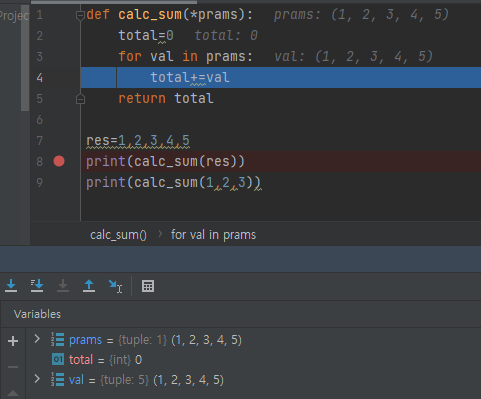Click the Run to Cursor icon
The image size is (481, 399).
coord(115,286)
